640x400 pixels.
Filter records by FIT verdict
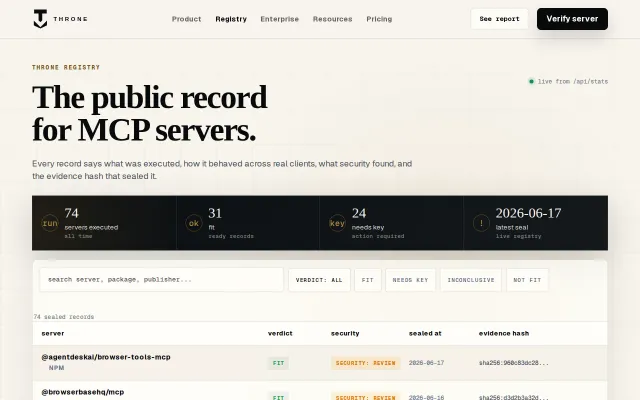point(368,280)
